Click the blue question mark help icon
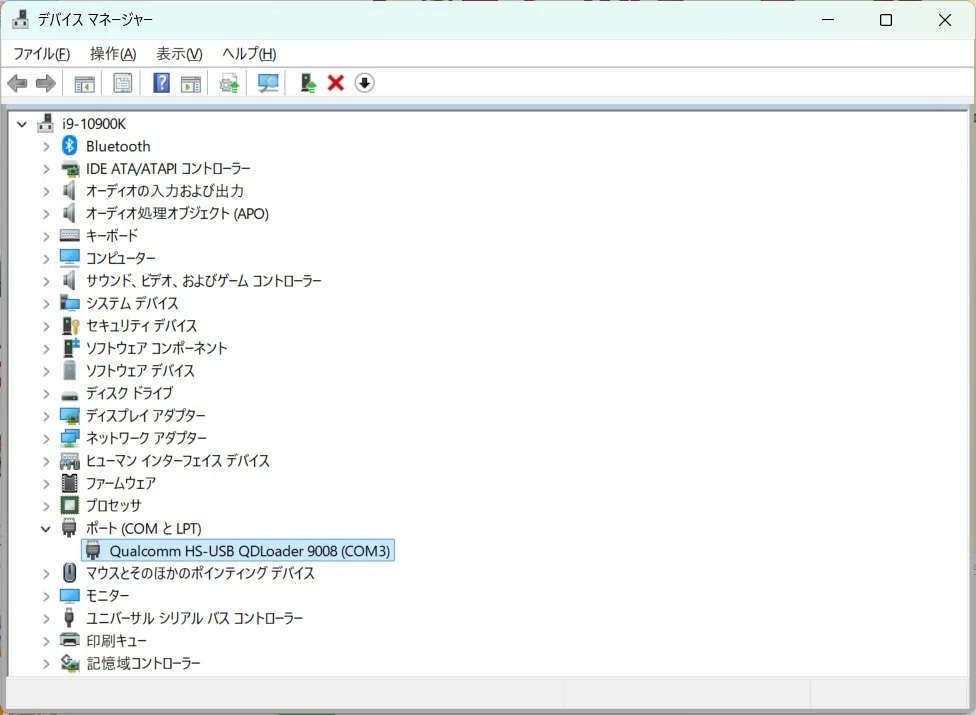Screen dimensions: 976x715 click(x=161, y=83)
